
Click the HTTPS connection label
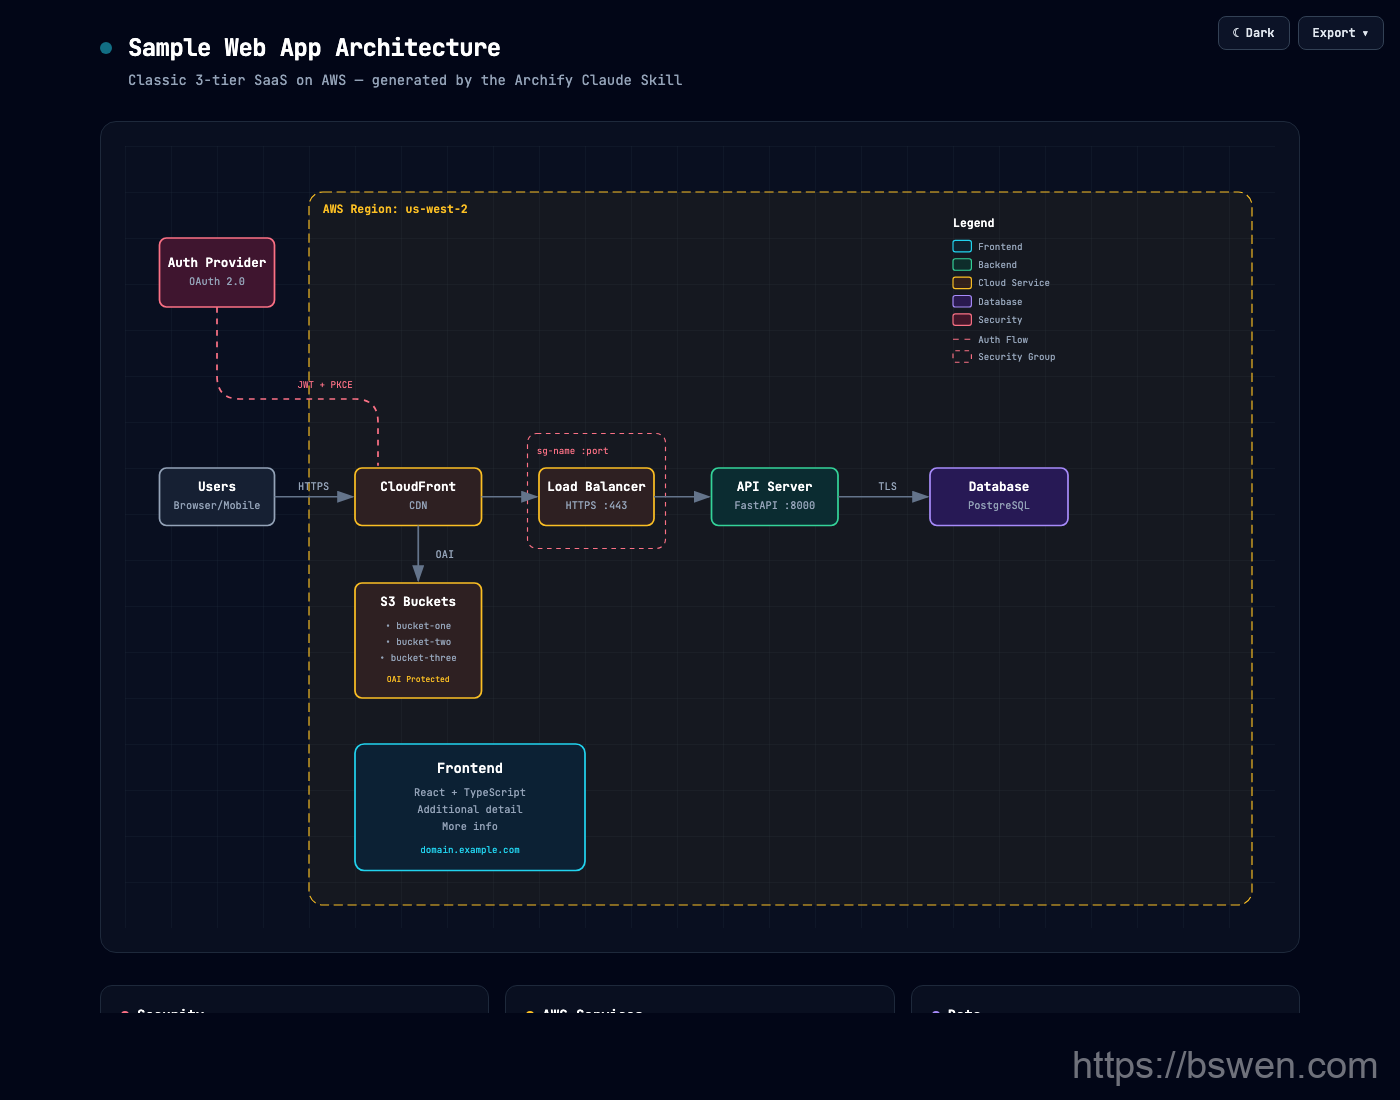[313, 487]
